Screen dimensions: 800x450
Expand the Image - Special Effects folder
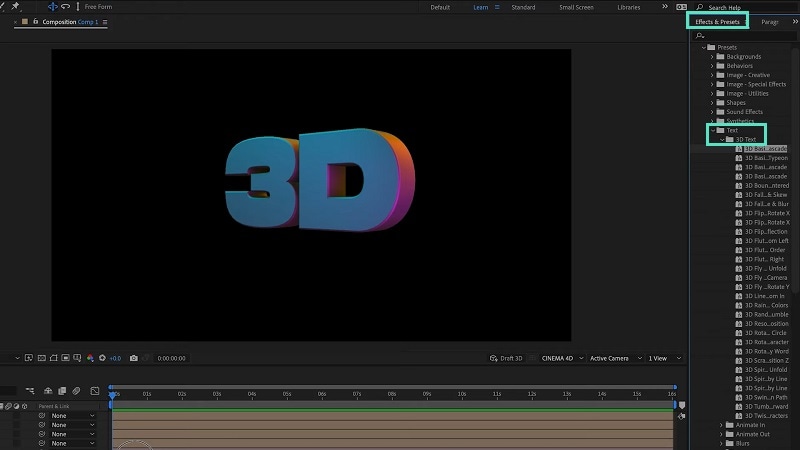pyautogui.click(x=712, y=84)
